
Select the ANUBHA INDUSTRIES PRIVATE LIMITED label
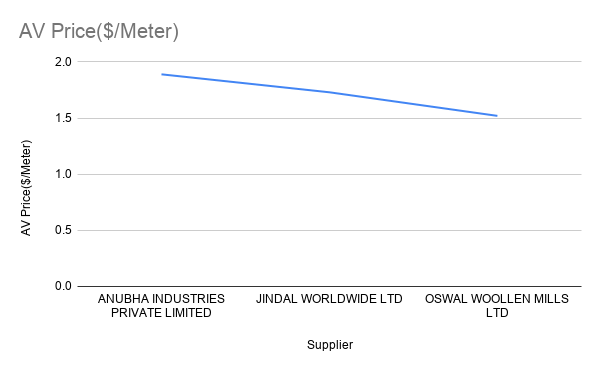pyautogui.click(x=161, y=306)
